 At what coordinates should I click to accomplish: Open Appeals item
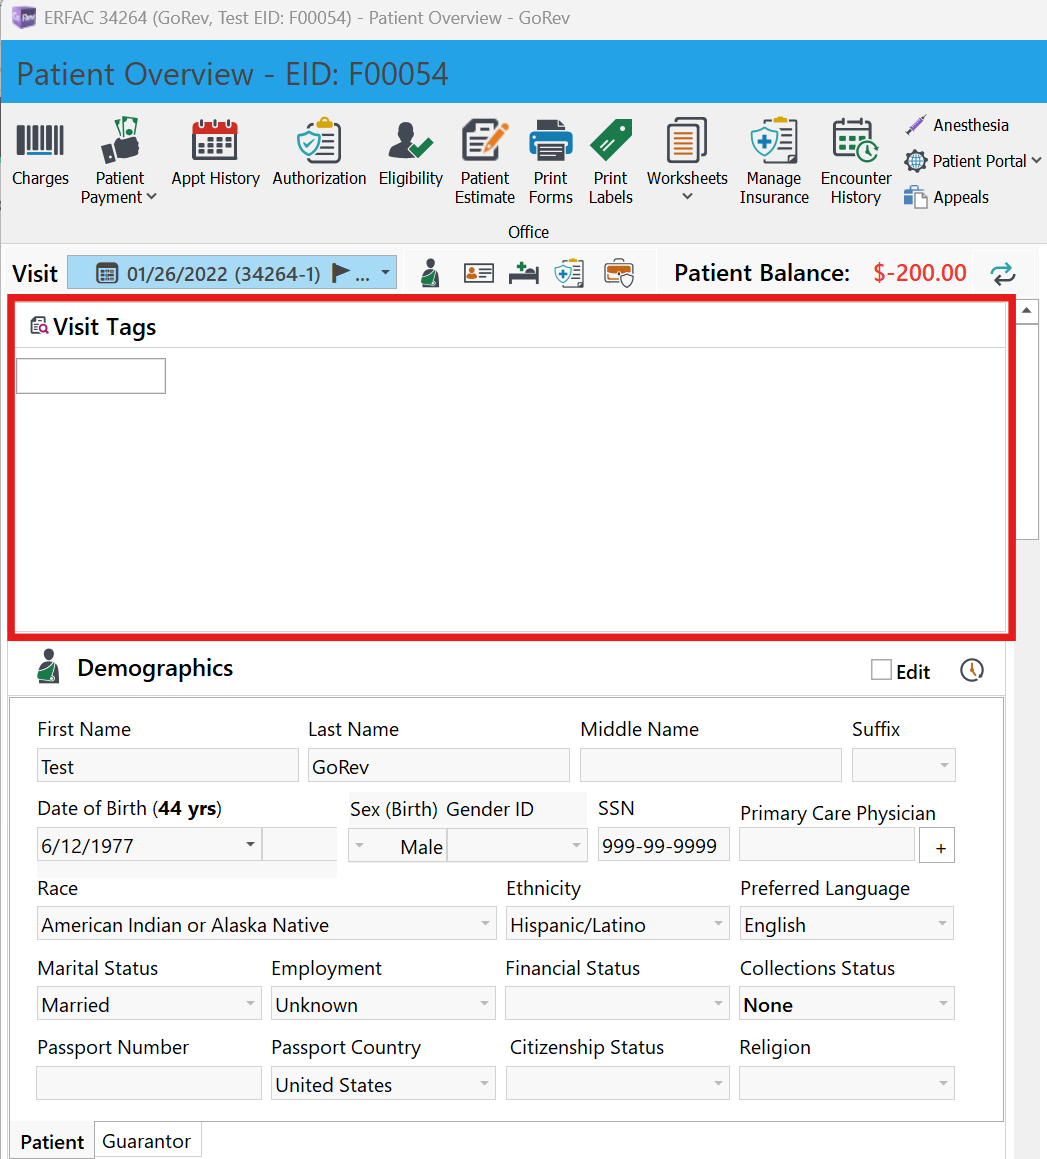(946, 197)
